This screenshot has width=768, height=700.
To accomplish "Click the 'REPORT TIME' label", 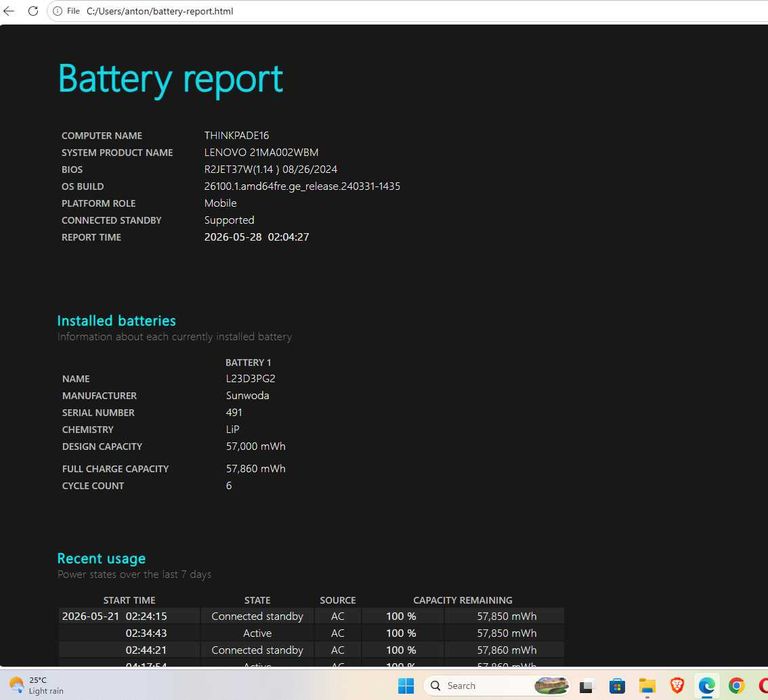I will coord(91,238).
